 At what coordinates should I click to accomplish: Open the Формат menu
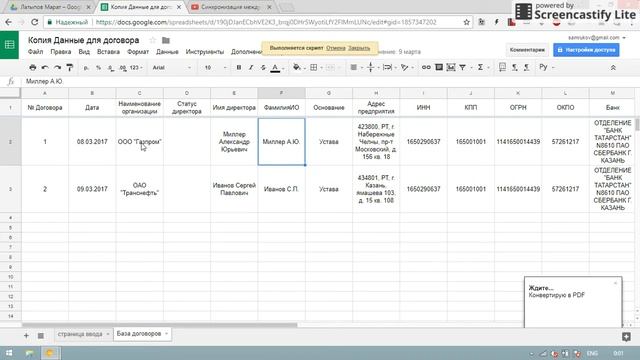click(138, 52)
